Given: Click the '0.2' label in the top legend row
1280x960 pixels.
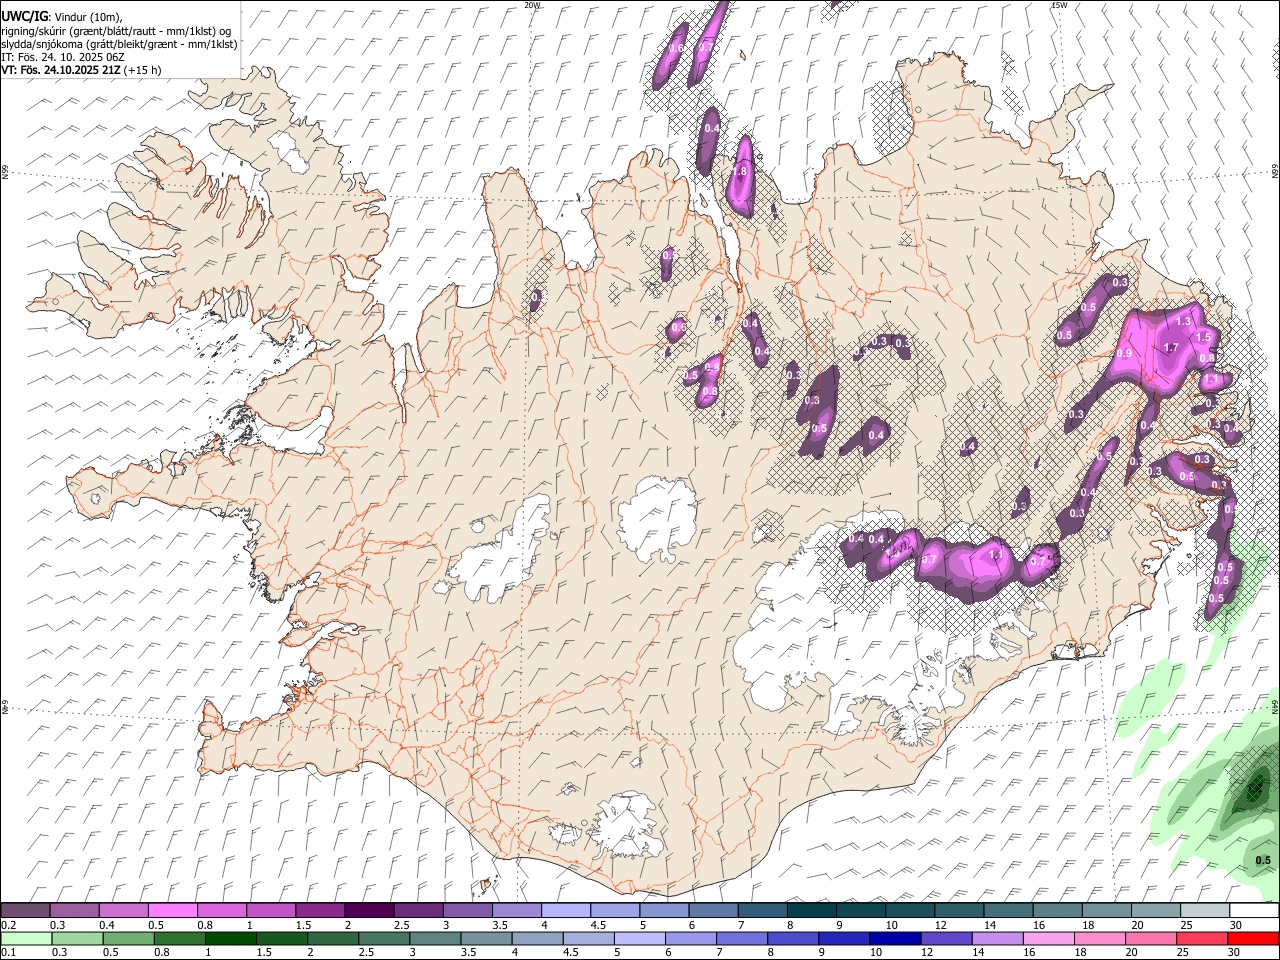Looking at the screenshot, I should click(x=8, y=925).
